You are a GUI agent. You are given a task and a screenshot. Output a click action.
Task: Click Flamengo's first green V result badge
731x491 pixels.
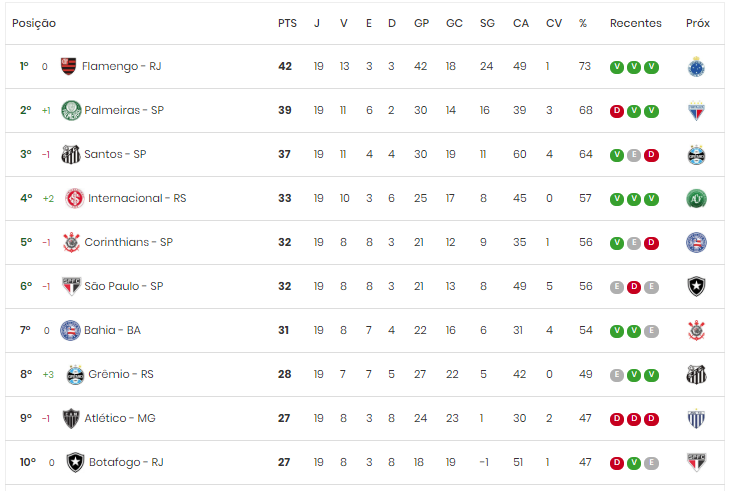tap(617, 67)
